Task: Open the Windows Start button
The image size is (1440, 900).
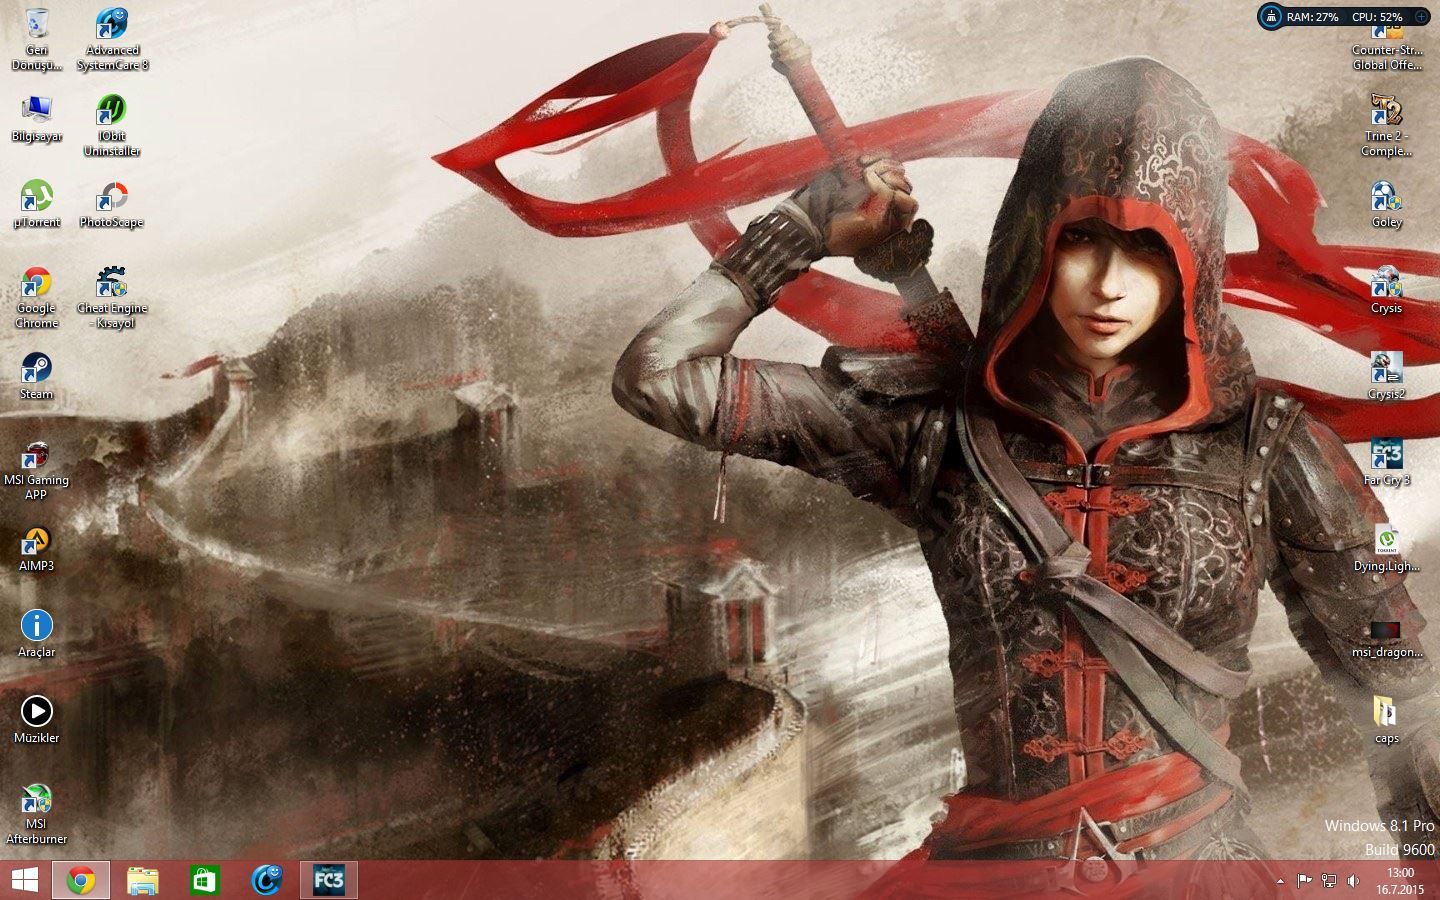Action: (25, 880)
